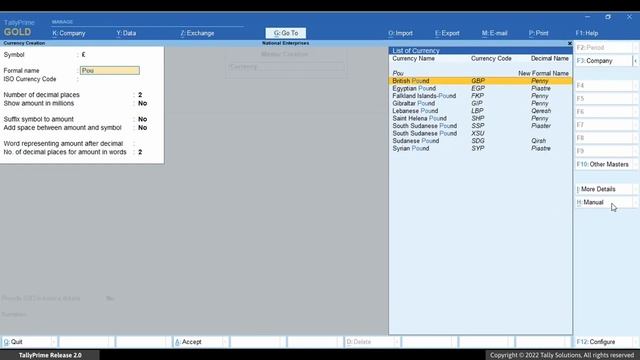Open the Y: Data menu

[126, 33]
